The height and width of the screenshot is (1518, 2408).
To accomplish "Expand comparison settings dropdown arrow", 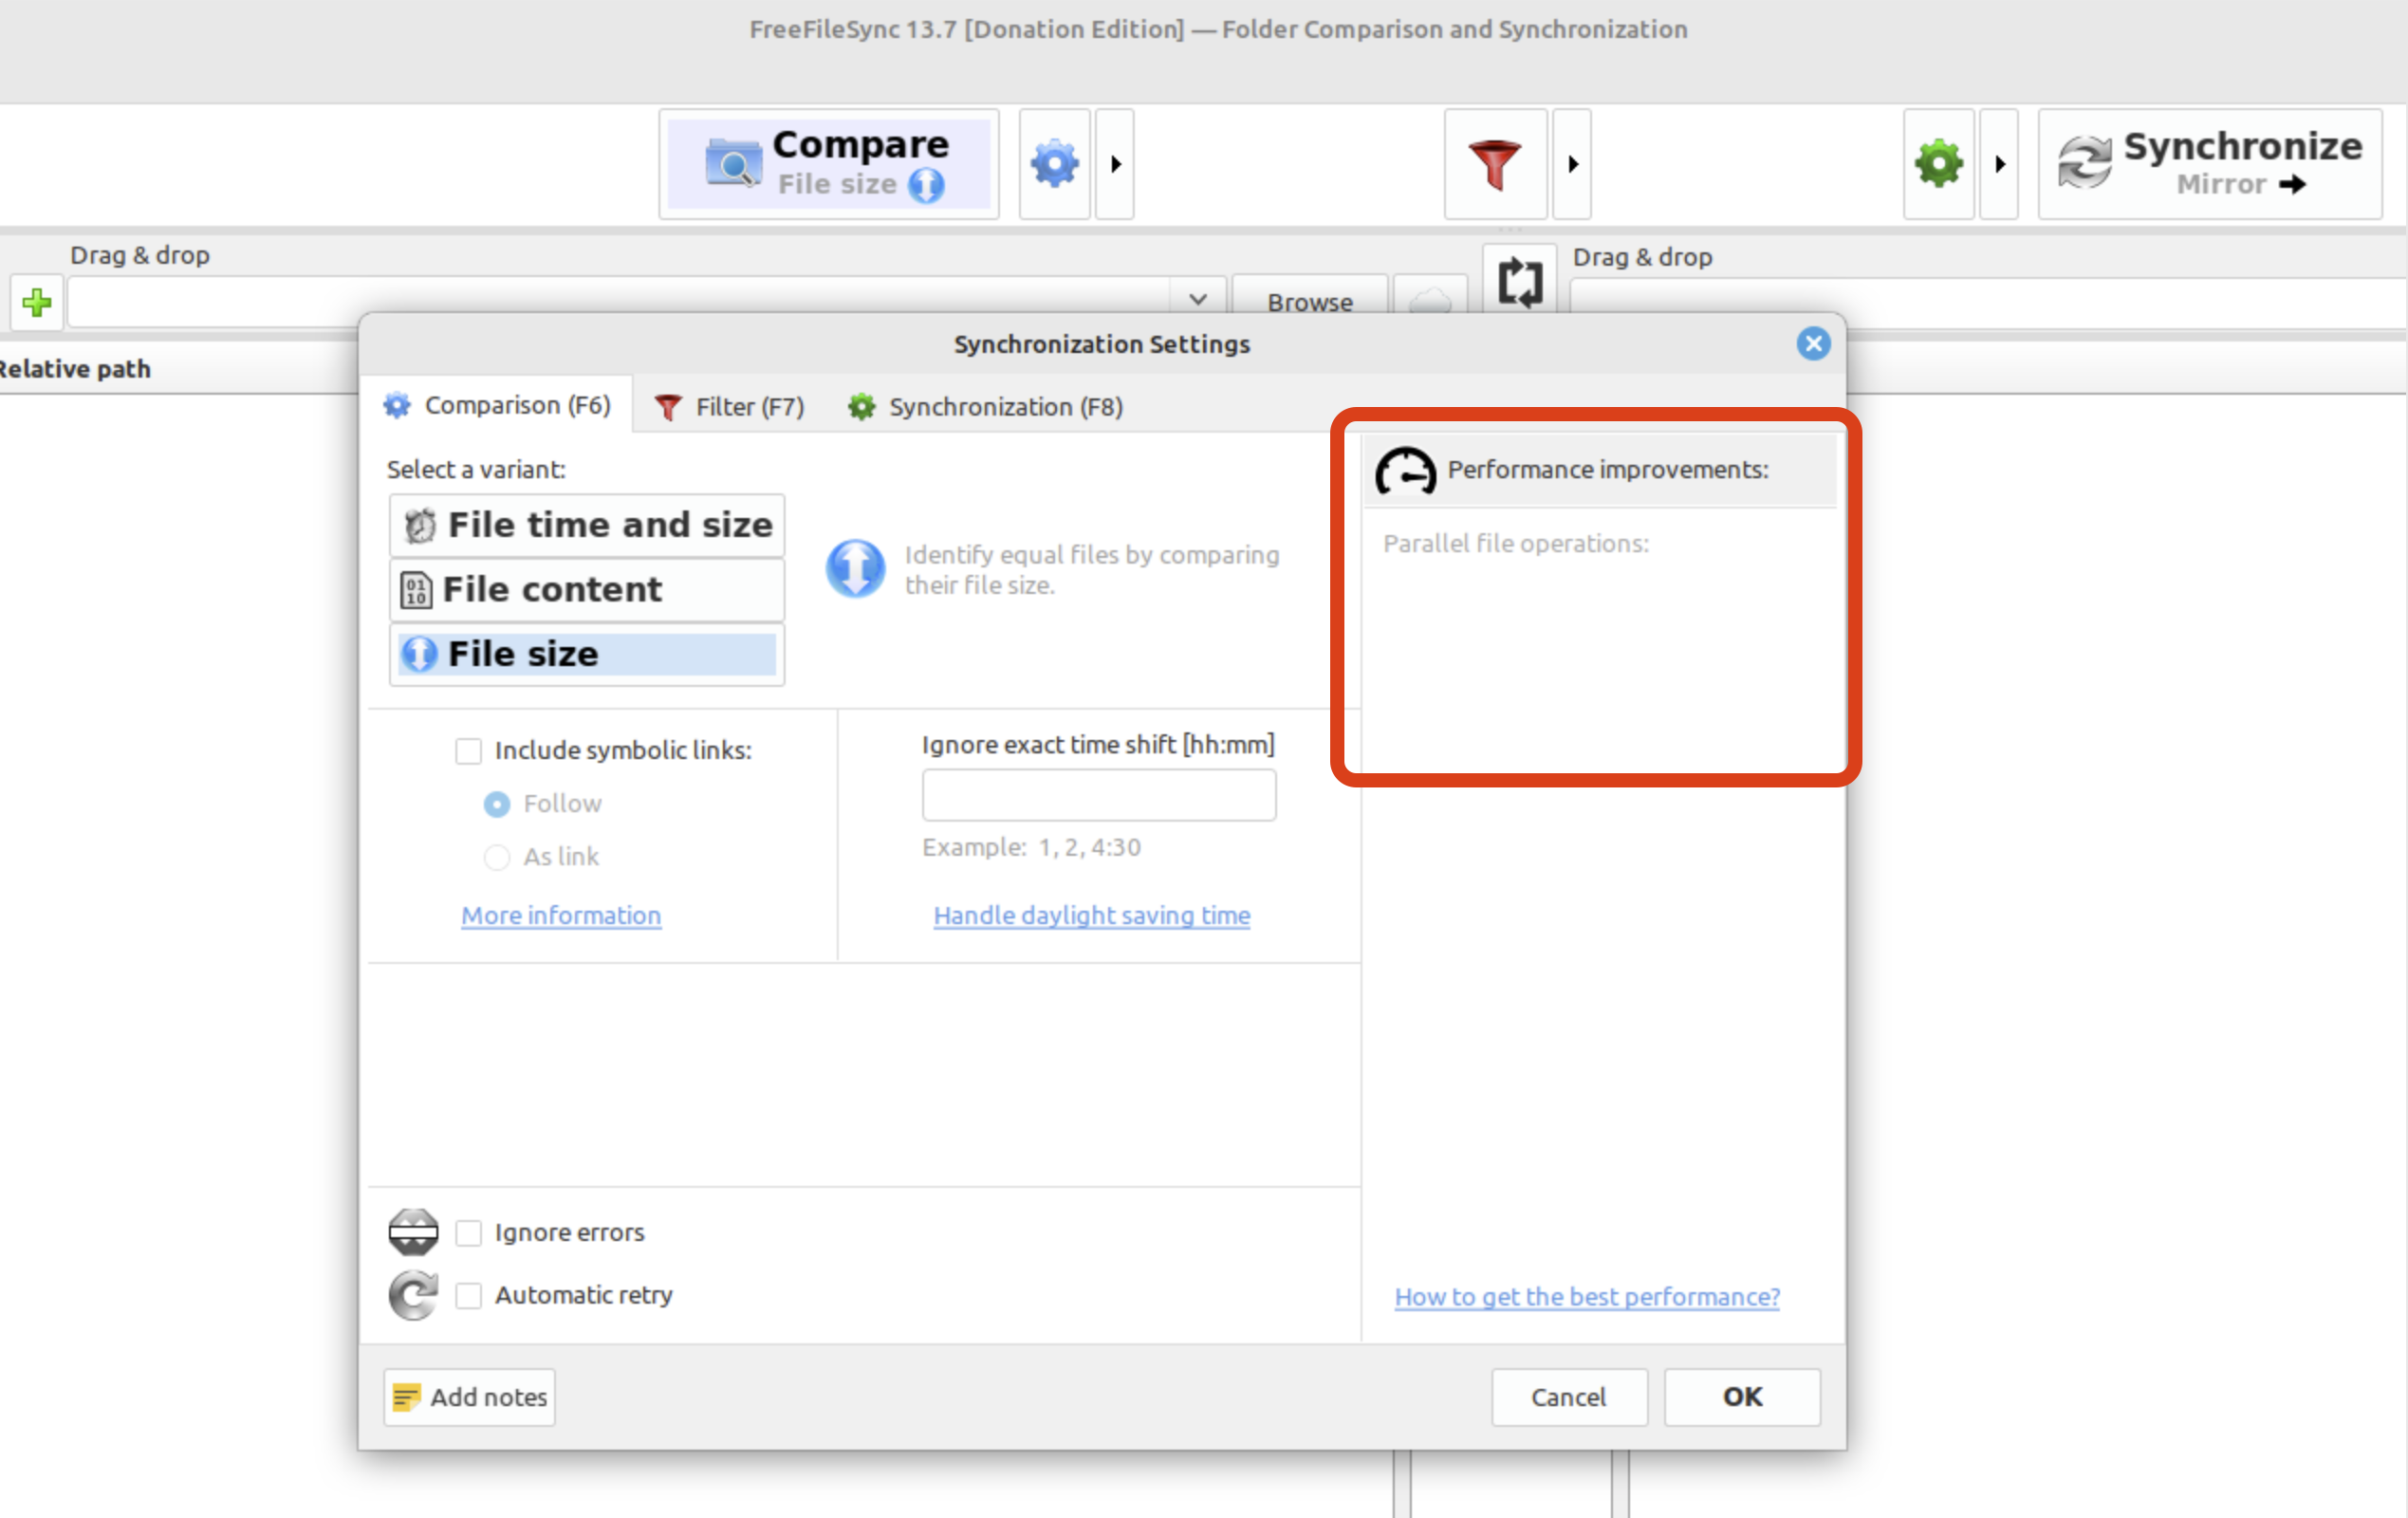I will click(1115, 164).
